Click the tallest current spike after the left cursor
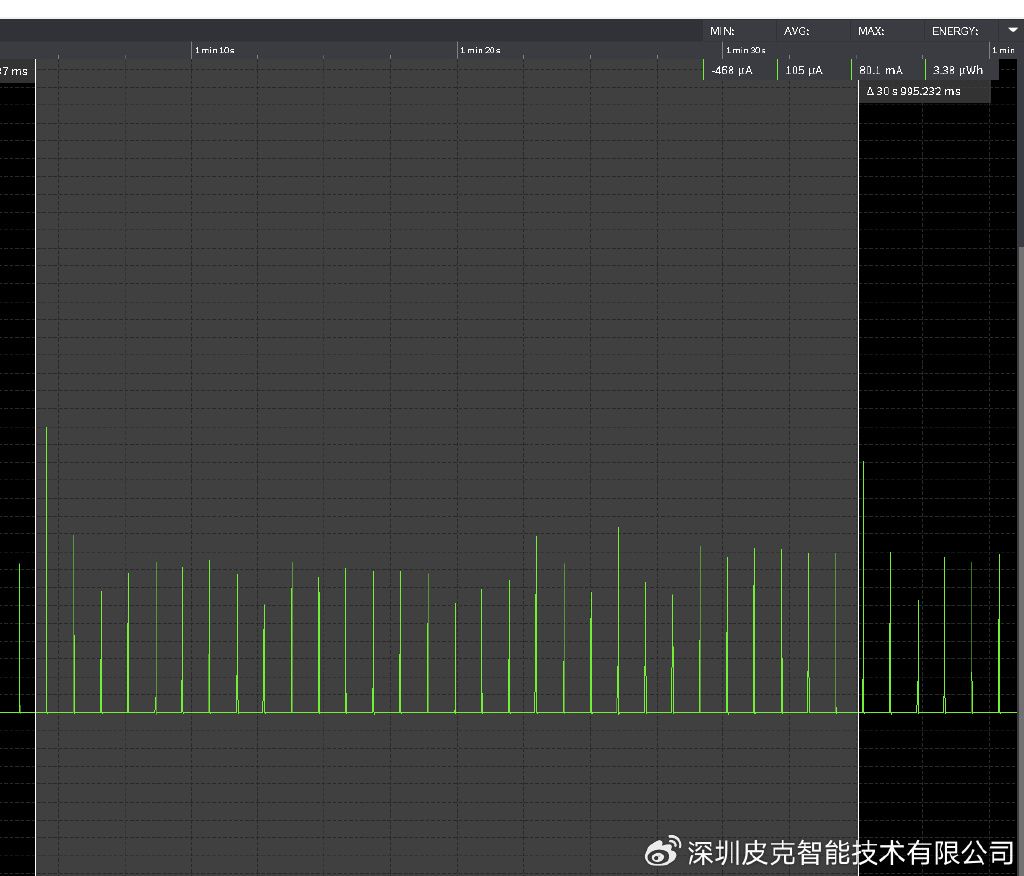Image resolution: width=1024 pixels, height=876 pixels. [x=46, y=570]
